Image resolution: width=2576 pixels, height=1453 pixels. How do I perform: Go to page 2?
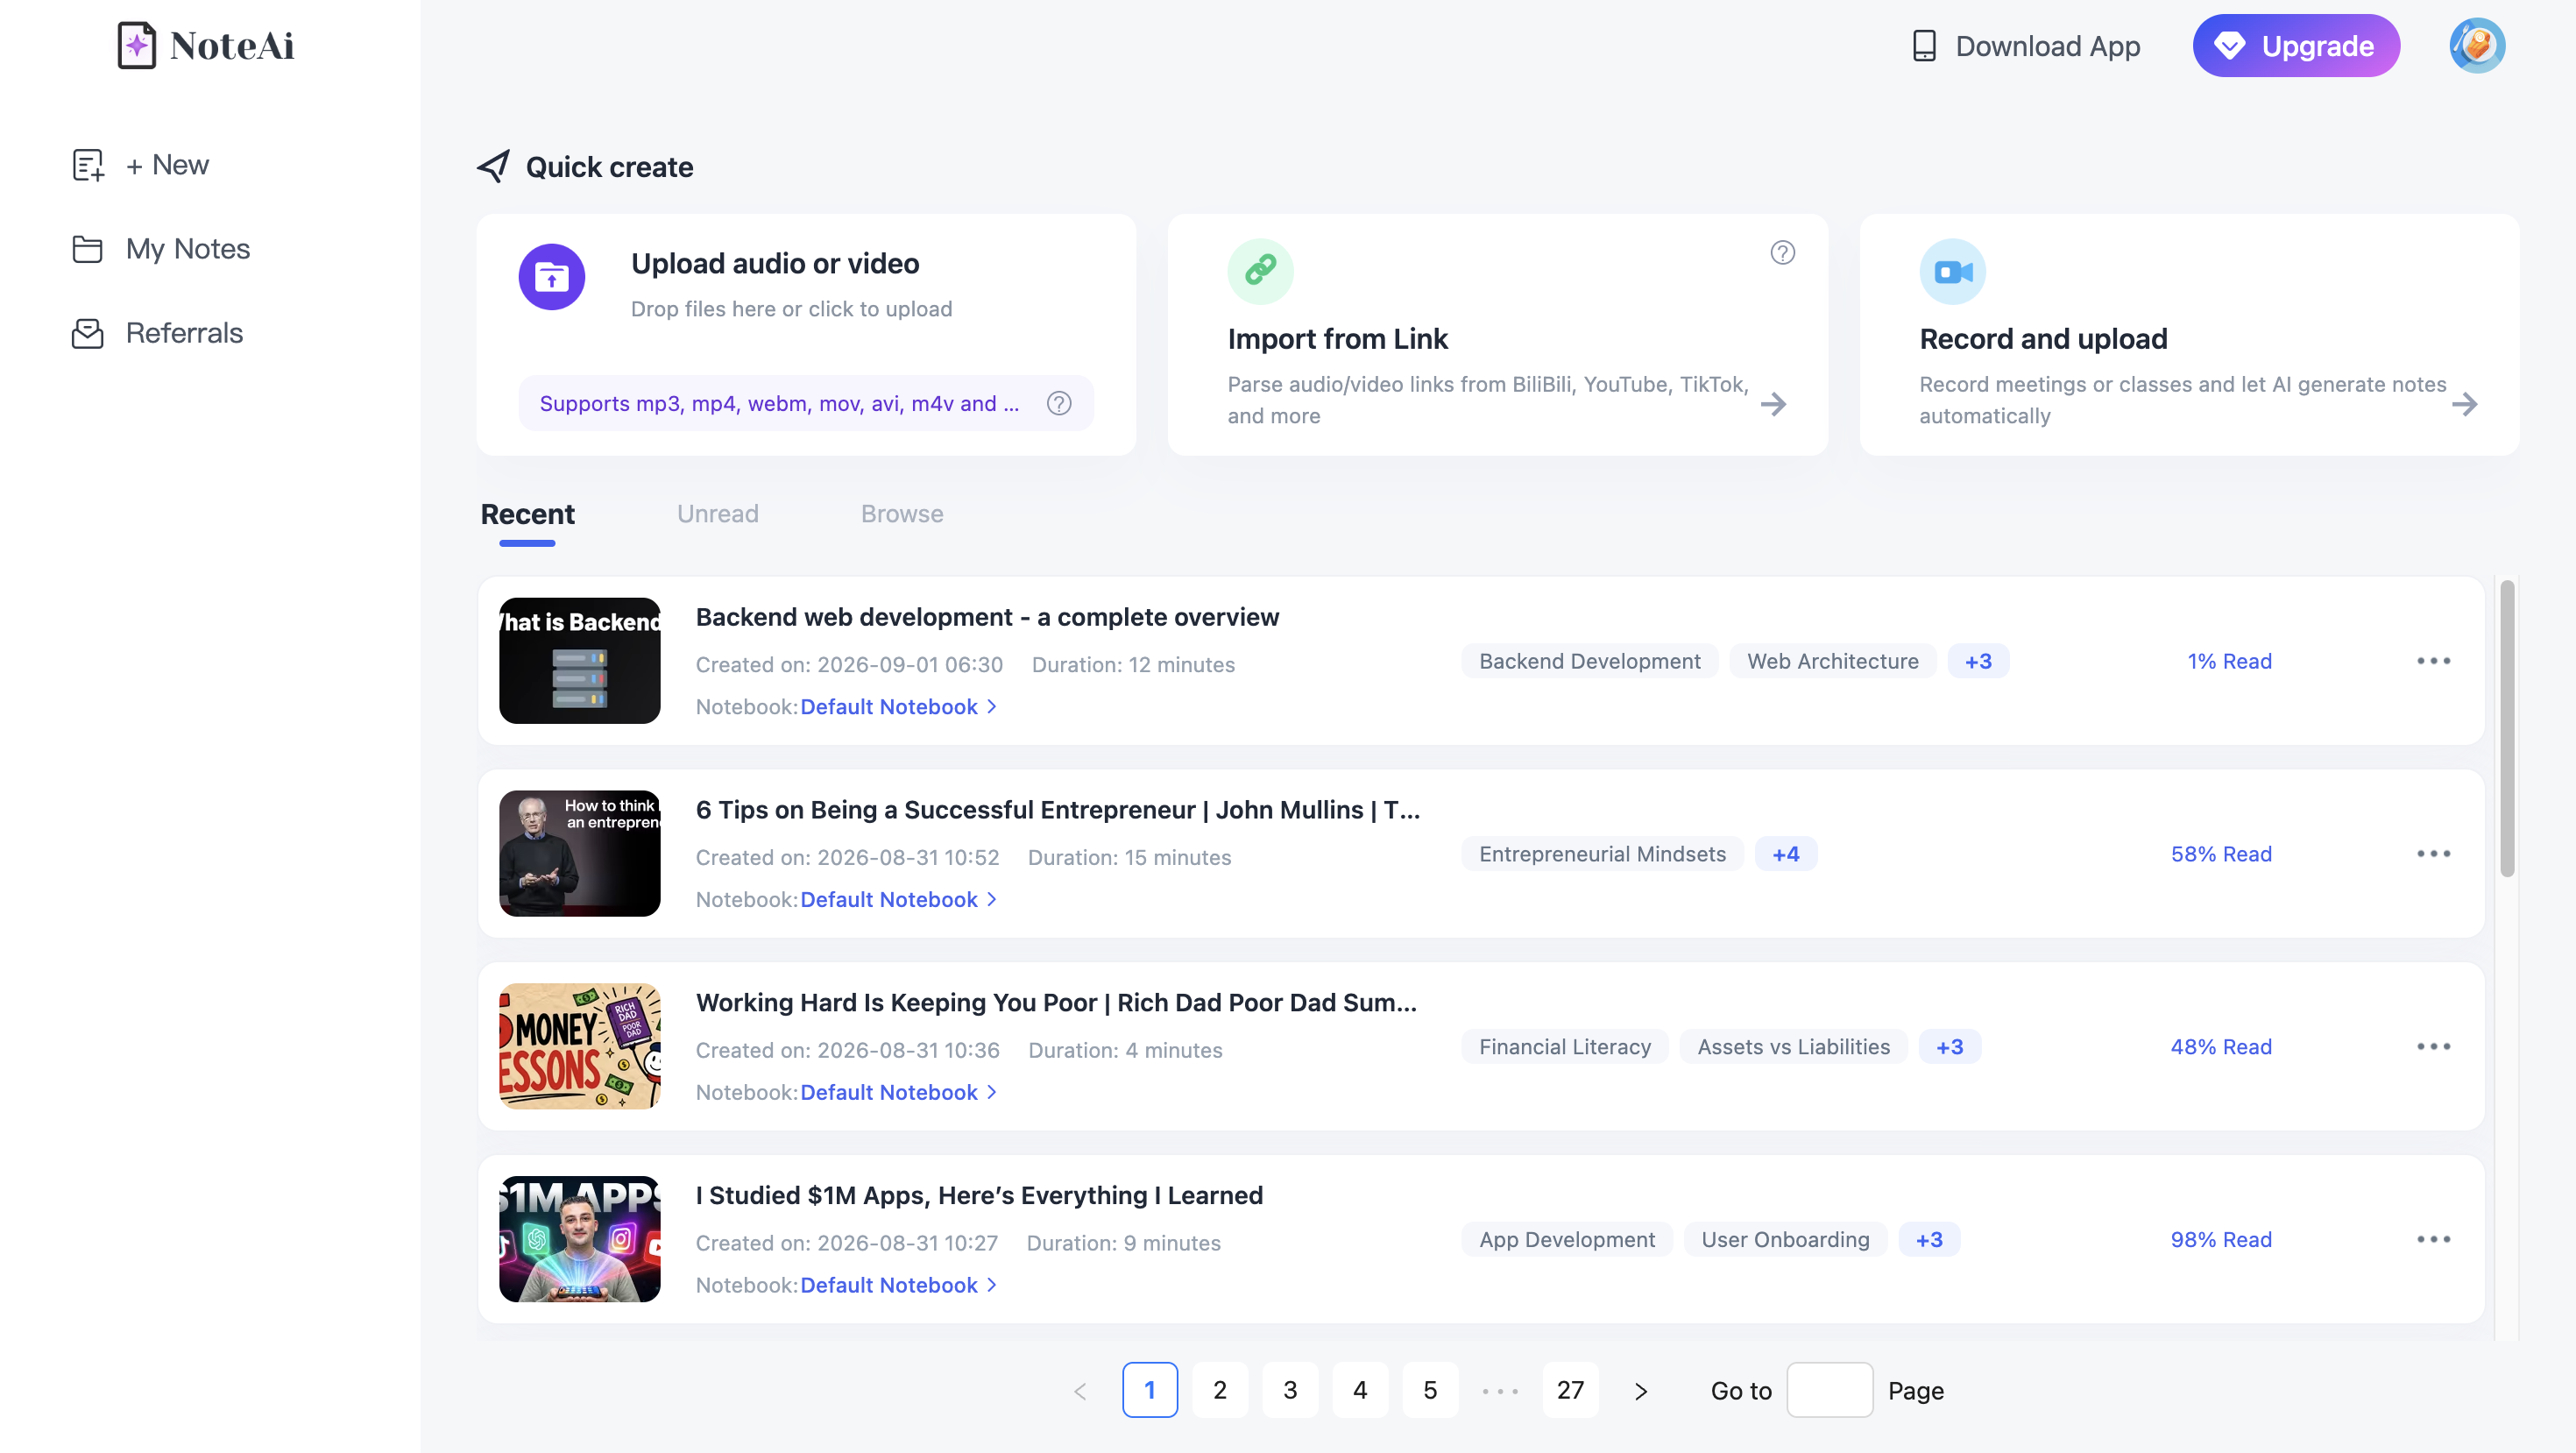(1220, 1391)
